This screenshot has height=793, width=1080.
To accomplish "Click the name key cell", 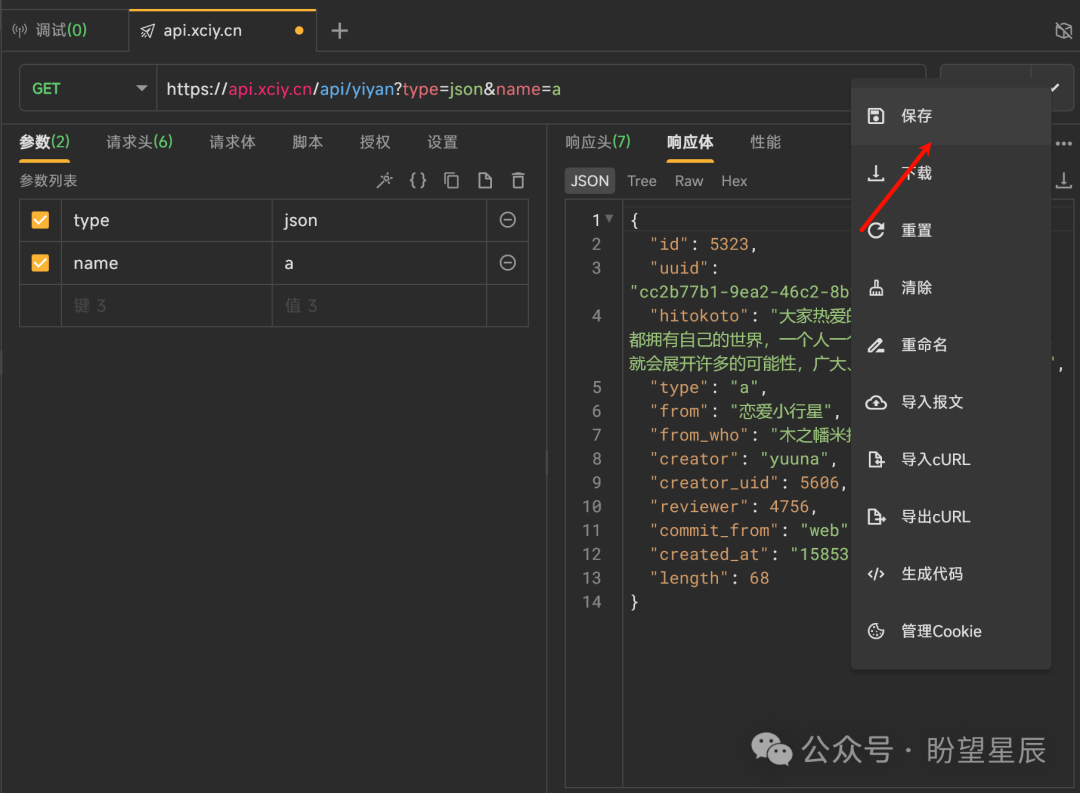I will 167,263.
